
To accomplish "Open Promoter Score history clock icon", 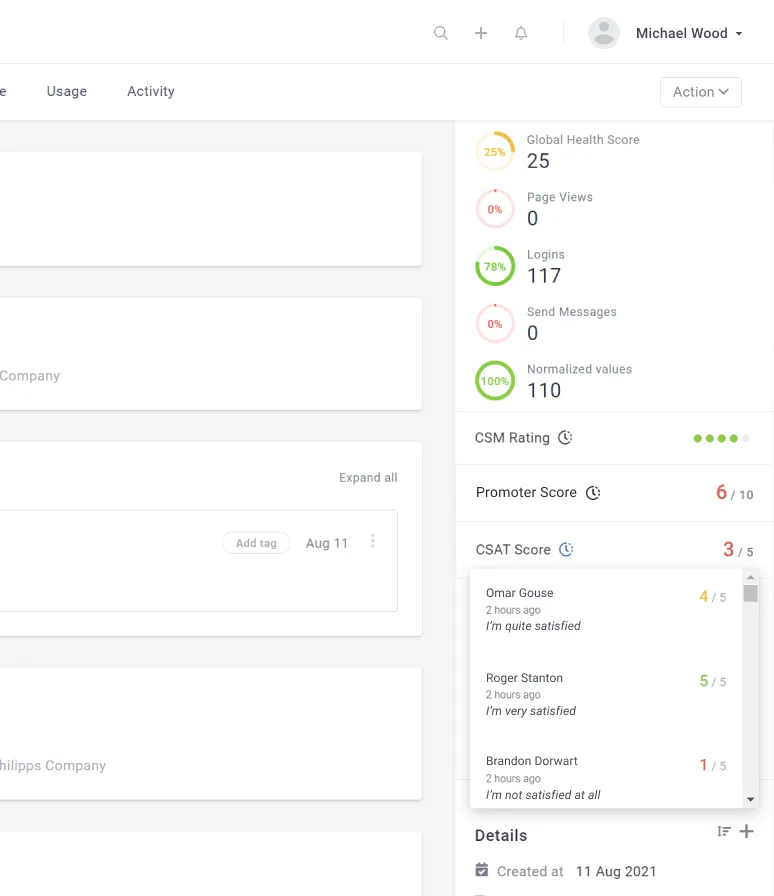I will [x=593, y=493].
